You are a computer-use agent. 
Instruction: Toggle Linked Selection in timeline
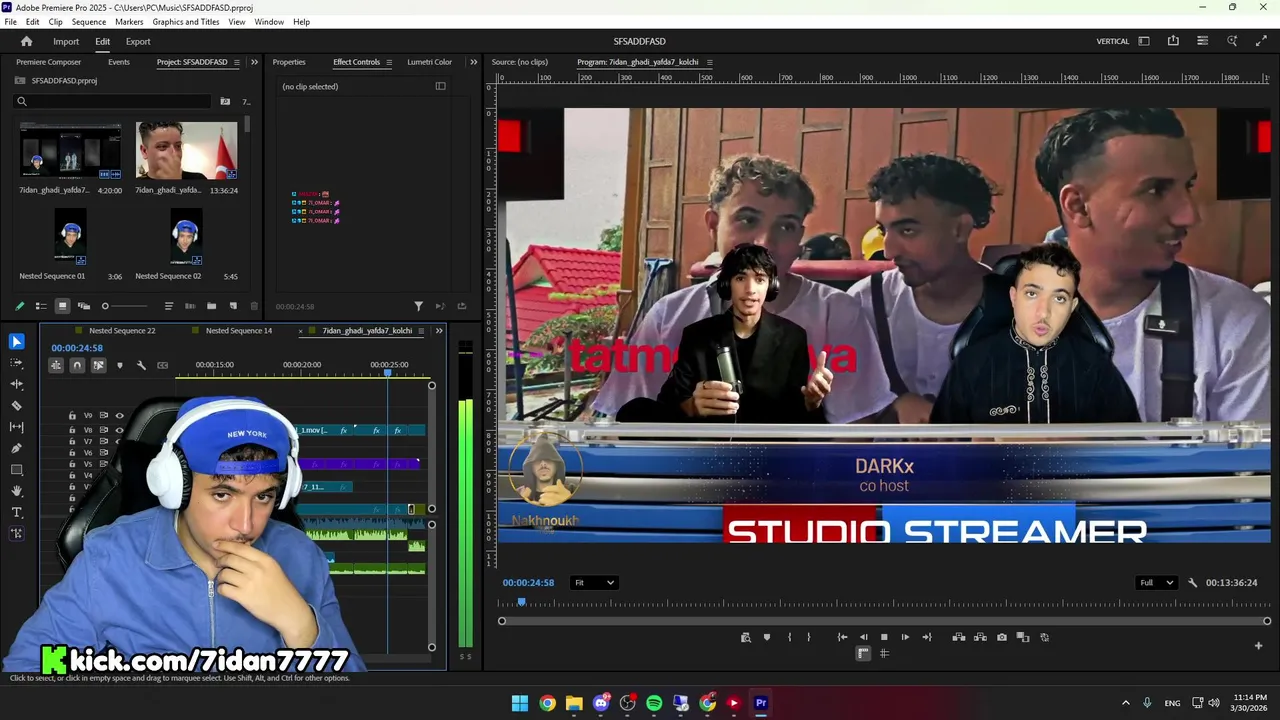point(98,365)
